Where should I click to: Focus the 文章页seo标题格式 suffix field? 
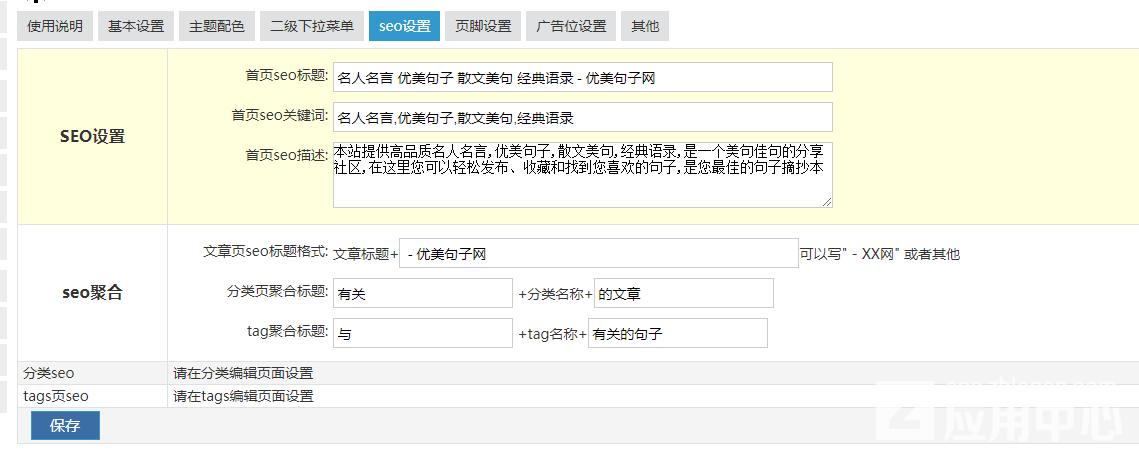tap(598, 254)
